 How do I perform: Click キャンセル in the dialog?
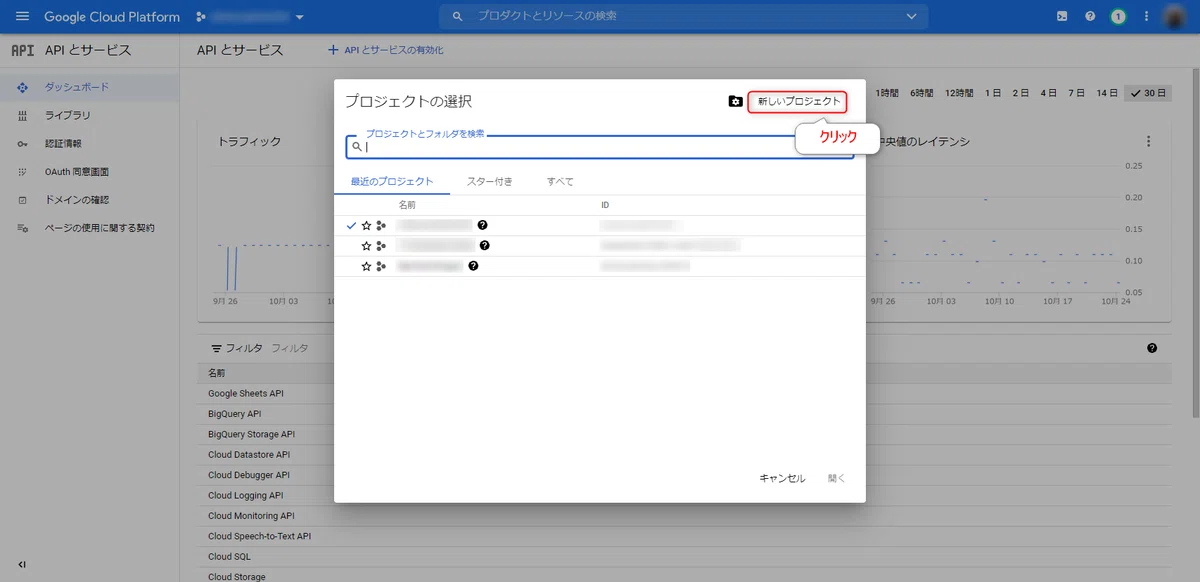pyautogui.click(x=782, y=478)
